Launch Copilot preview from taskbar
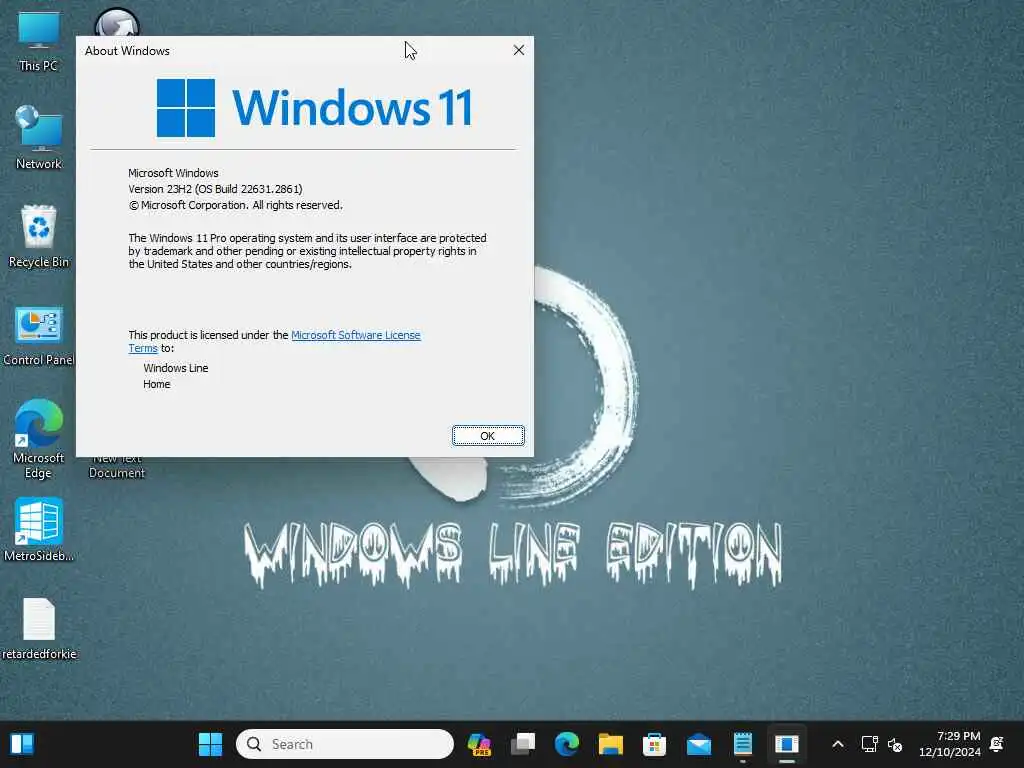Viewport: 1024px width, 768px height. point(479,744)
